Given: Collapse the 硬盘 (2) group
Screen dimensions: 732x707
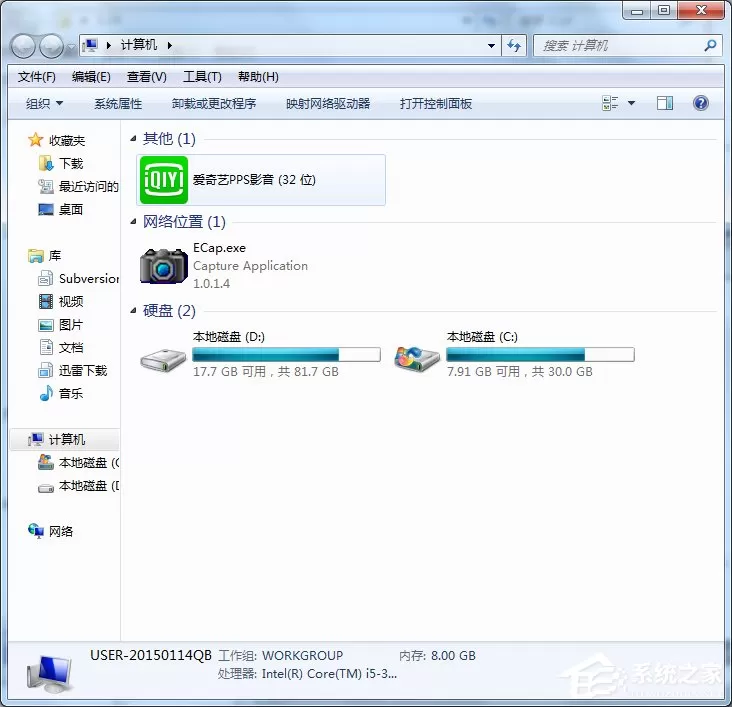Looking at the screenshot, I should pyautogui.click(x=133, y=311).
